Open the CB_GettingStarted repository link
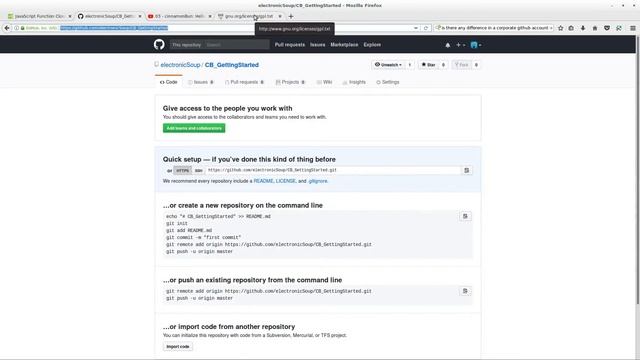The height and width of the screenshot is (360, 640). point(231,65)
